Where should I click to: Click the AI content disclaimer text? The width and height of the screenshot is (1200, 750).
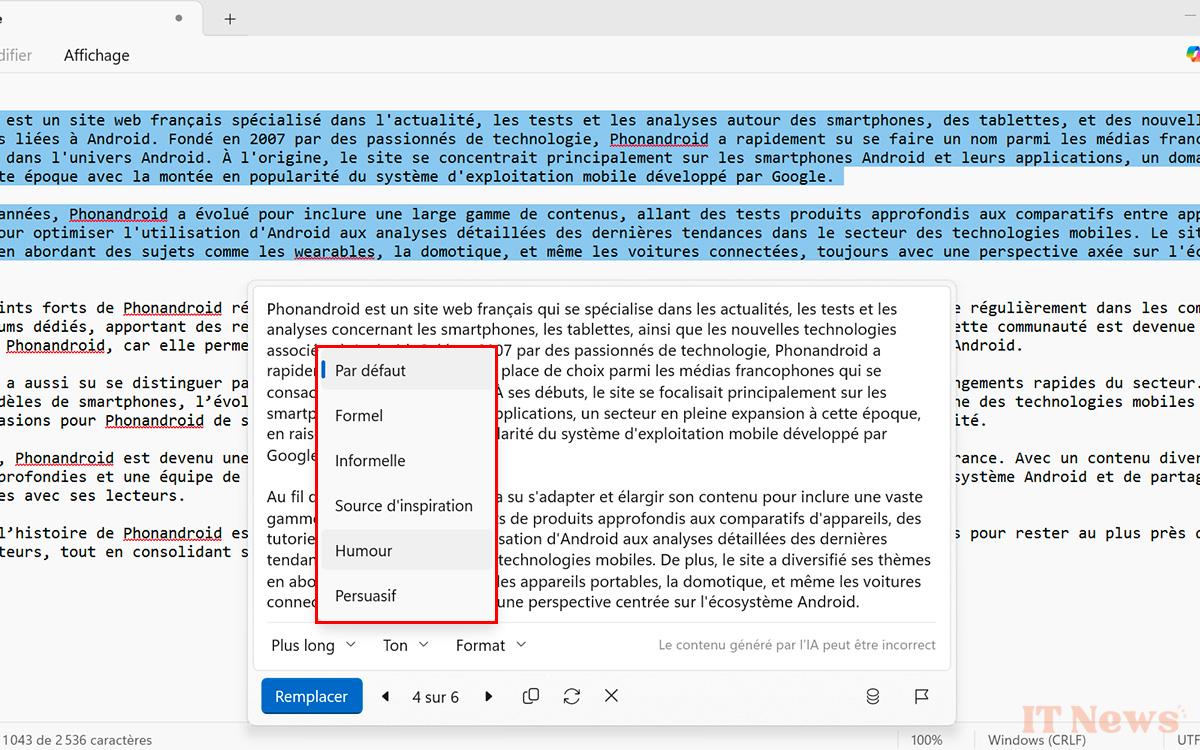(x=797, y=645)
